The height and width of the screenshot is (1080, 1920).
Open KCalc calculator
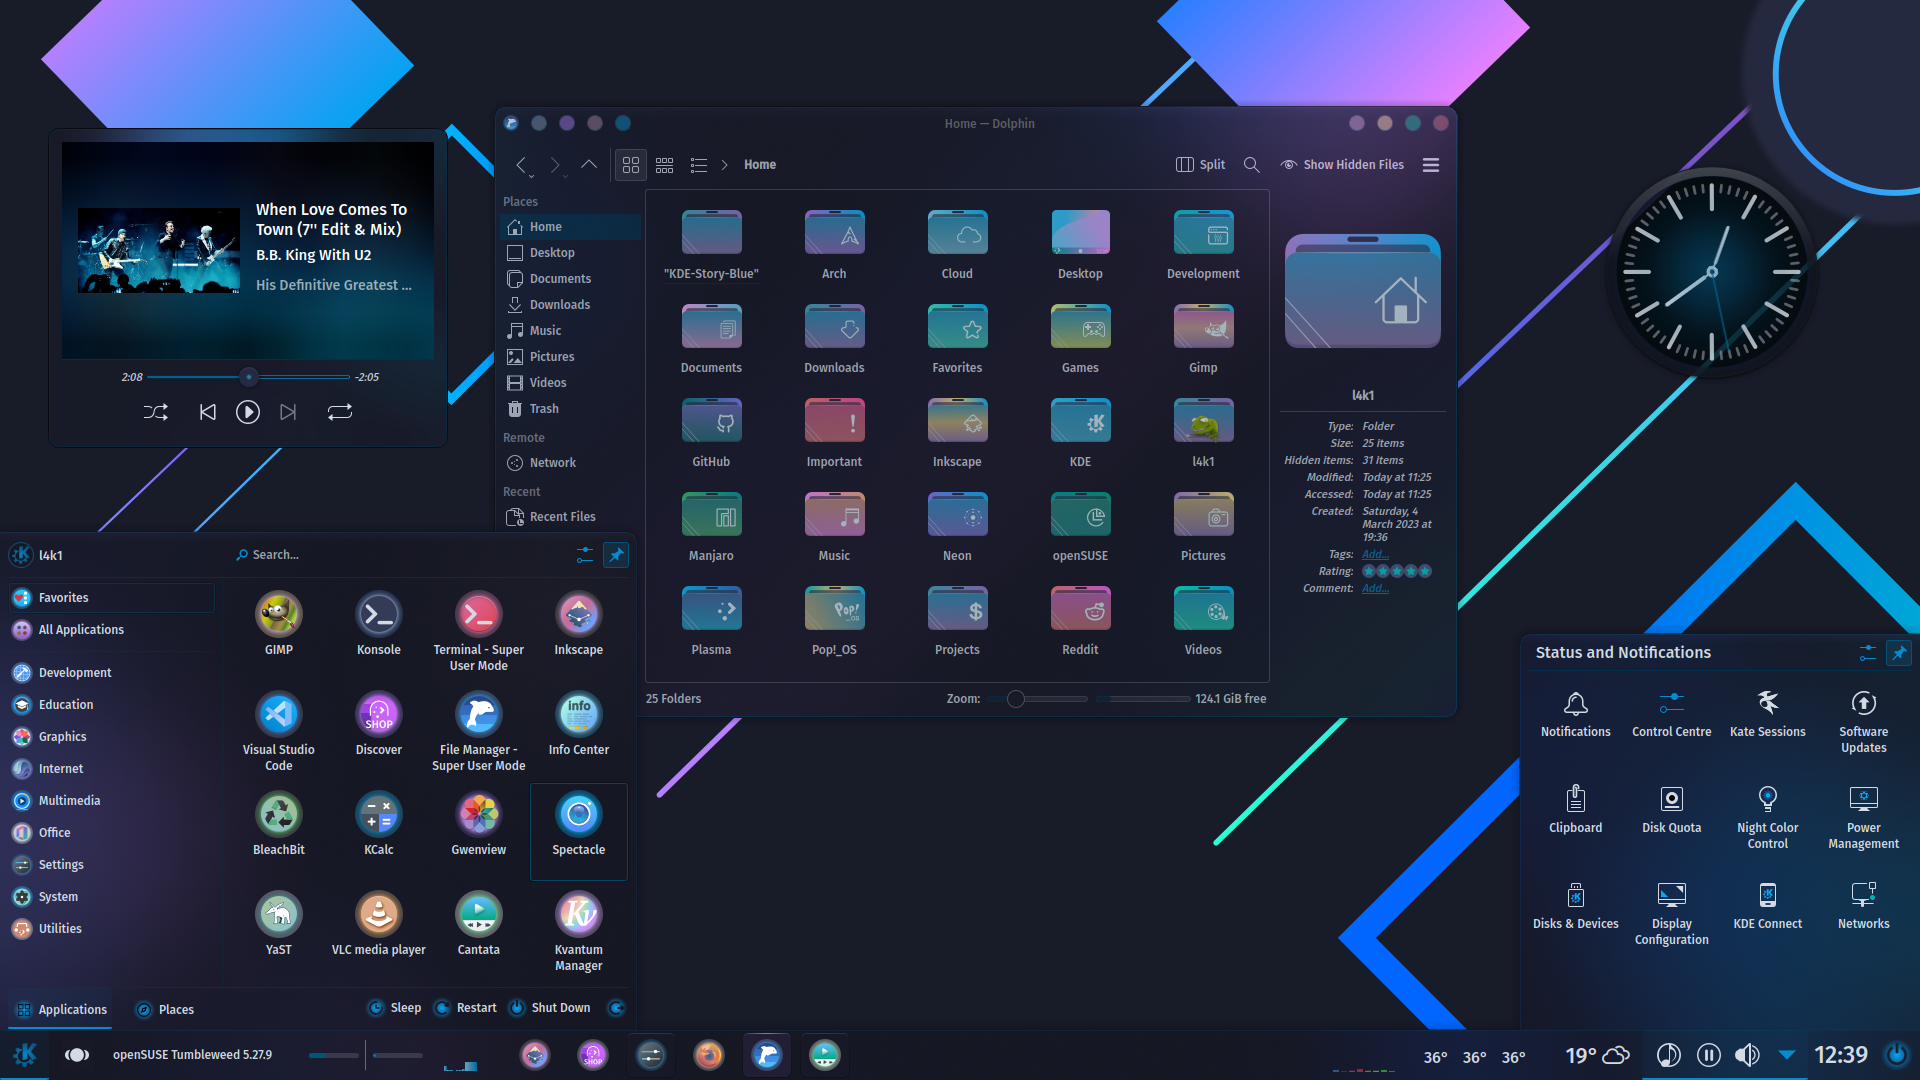pos(378,824)
